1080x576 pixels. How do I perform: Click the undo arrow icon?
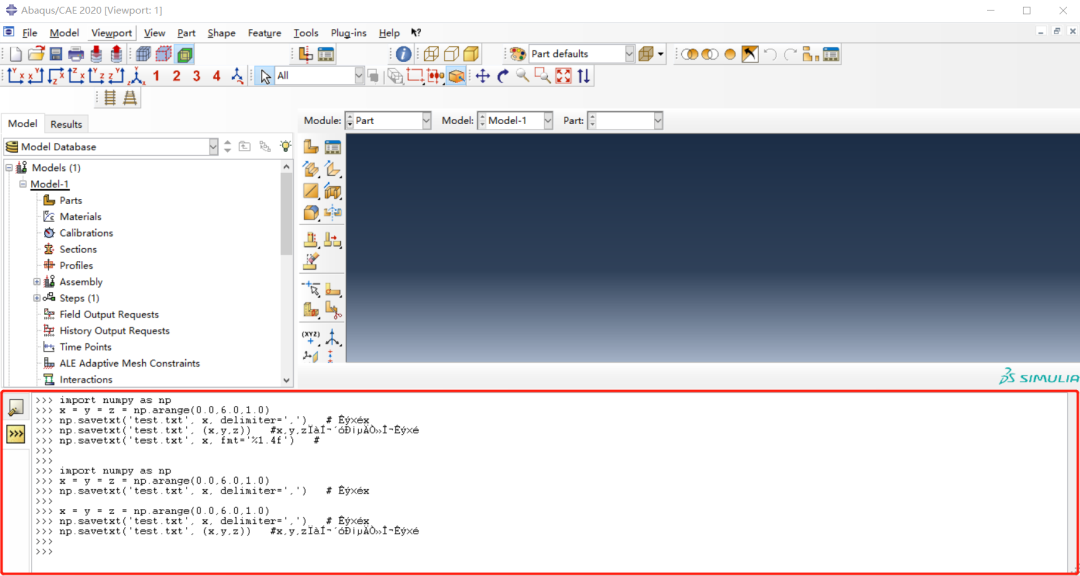pyautogui.click(x=771, y=54)
